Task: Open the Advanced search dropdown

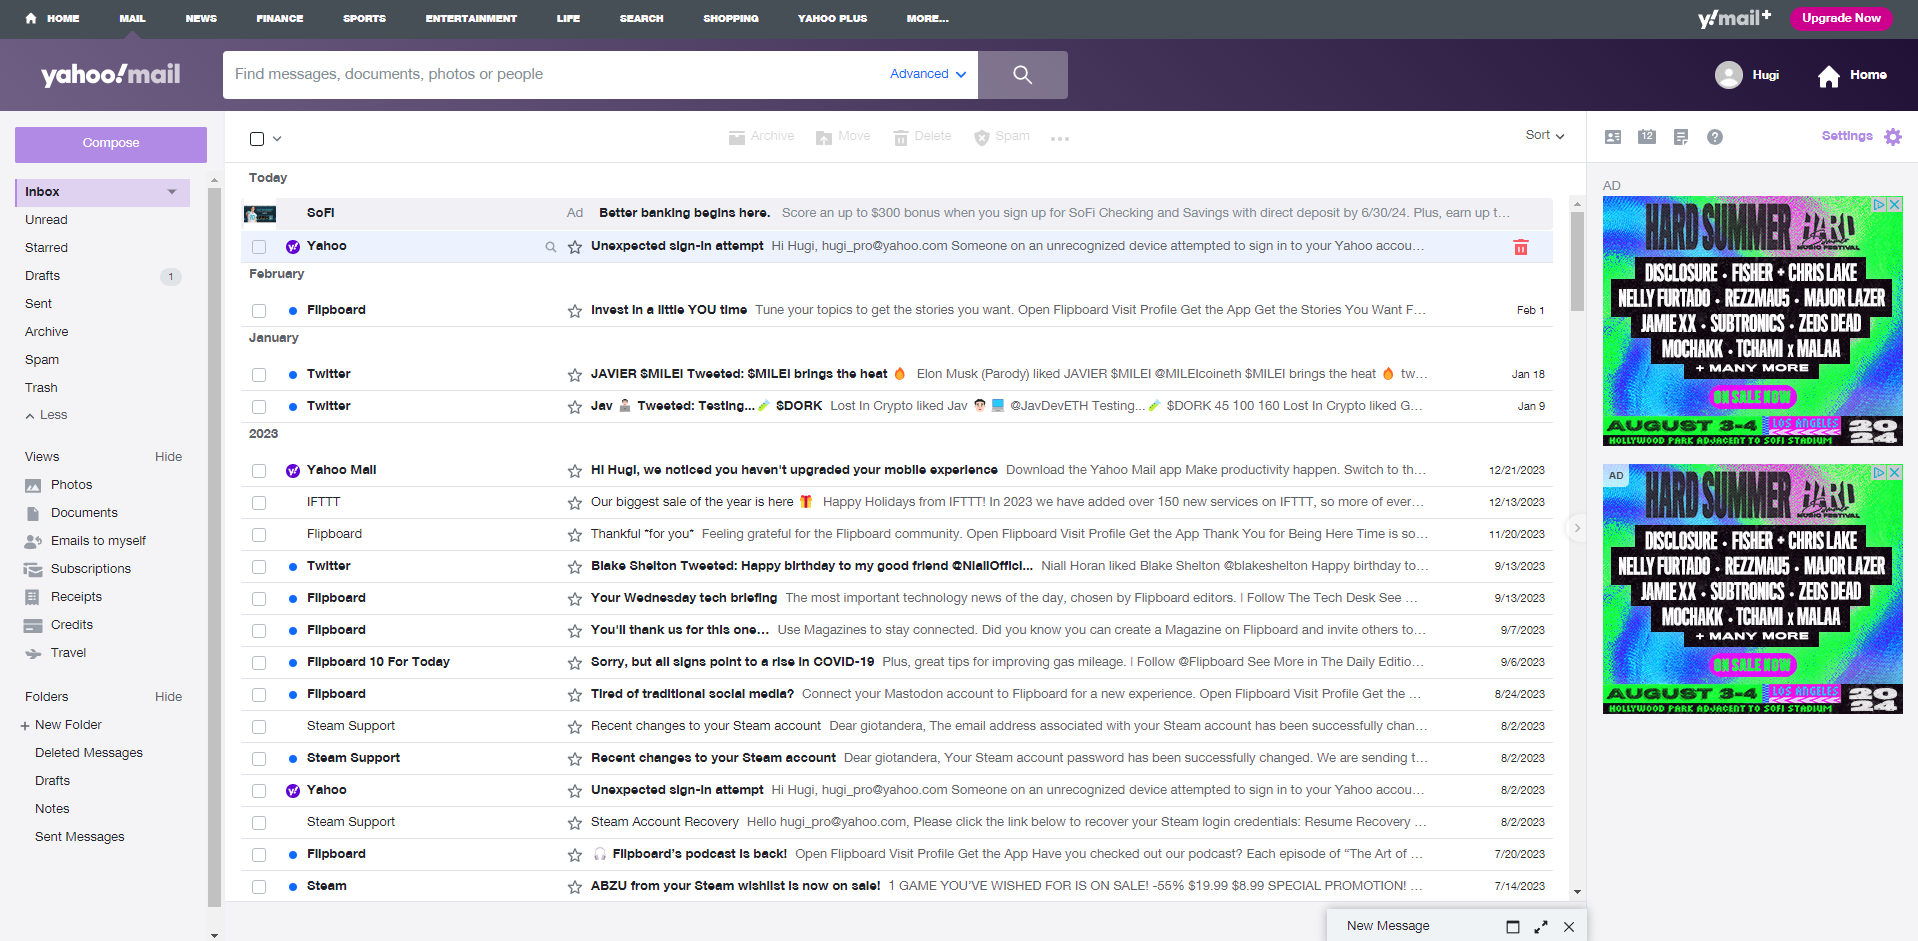Action: click(928, 74)
